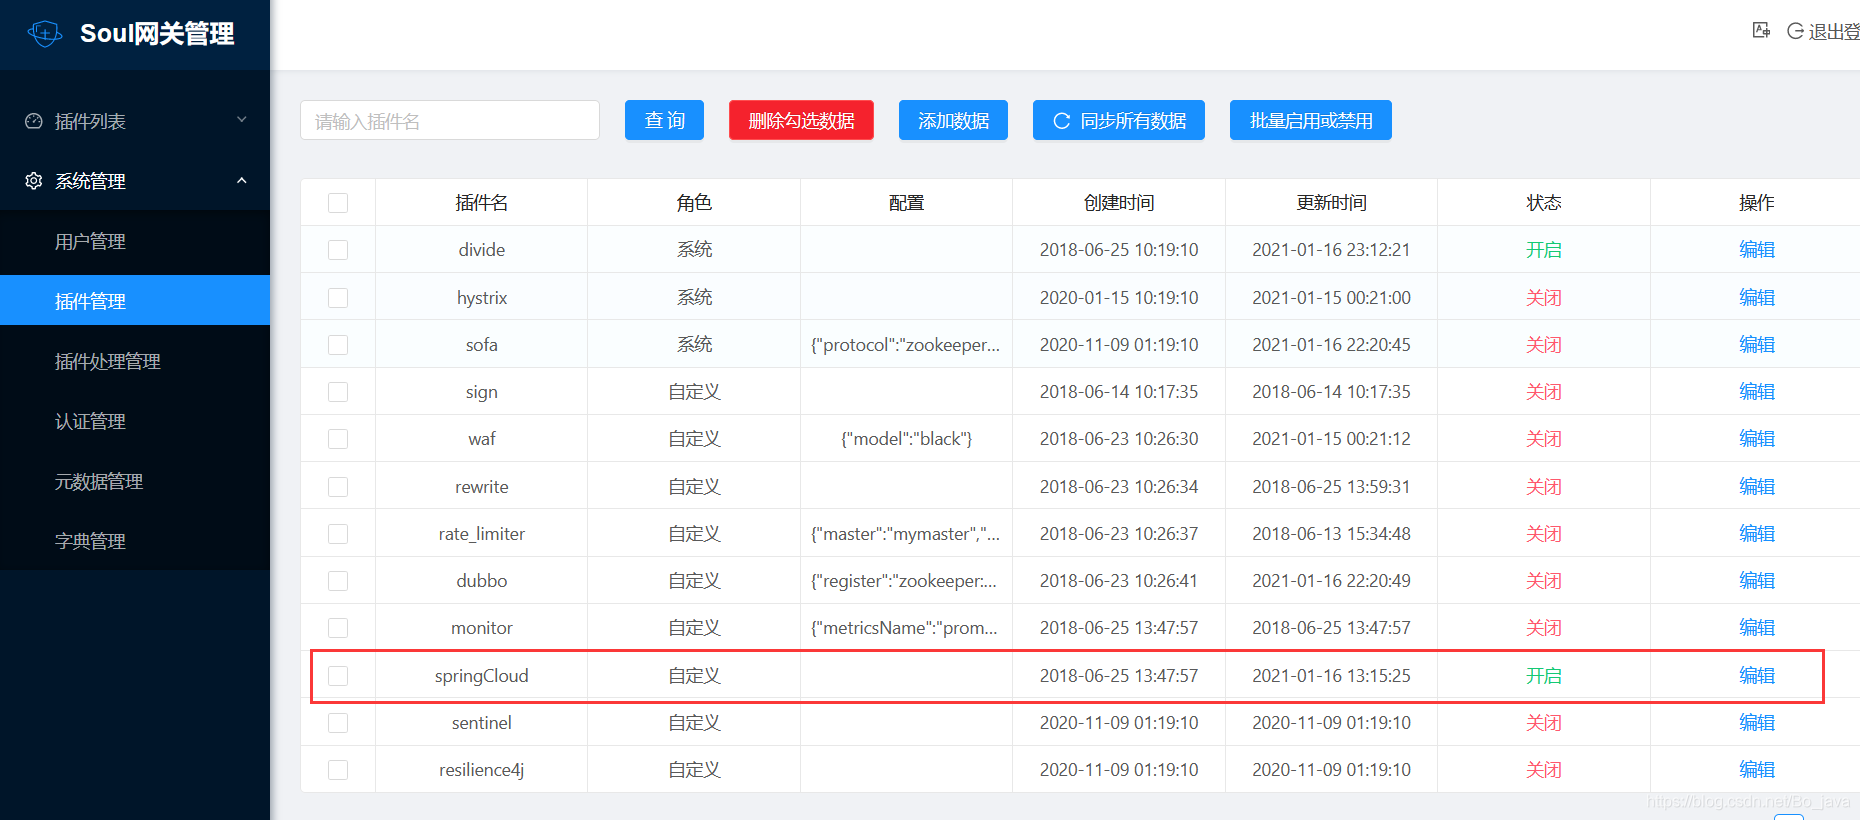
Task: Check the sofa row checkbox
Action: tap(338, 345)
